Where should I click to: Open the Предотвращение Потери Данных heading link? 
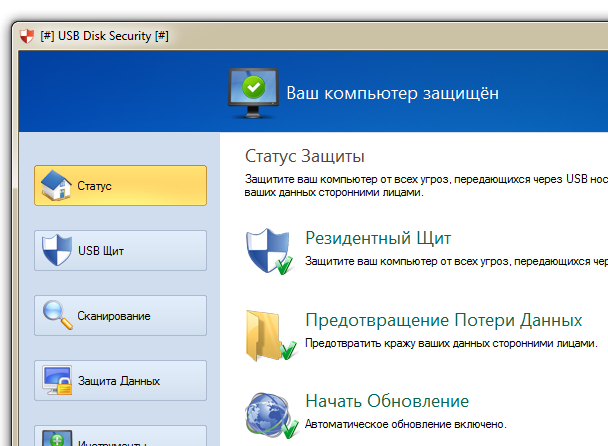[x=443, y=321]
